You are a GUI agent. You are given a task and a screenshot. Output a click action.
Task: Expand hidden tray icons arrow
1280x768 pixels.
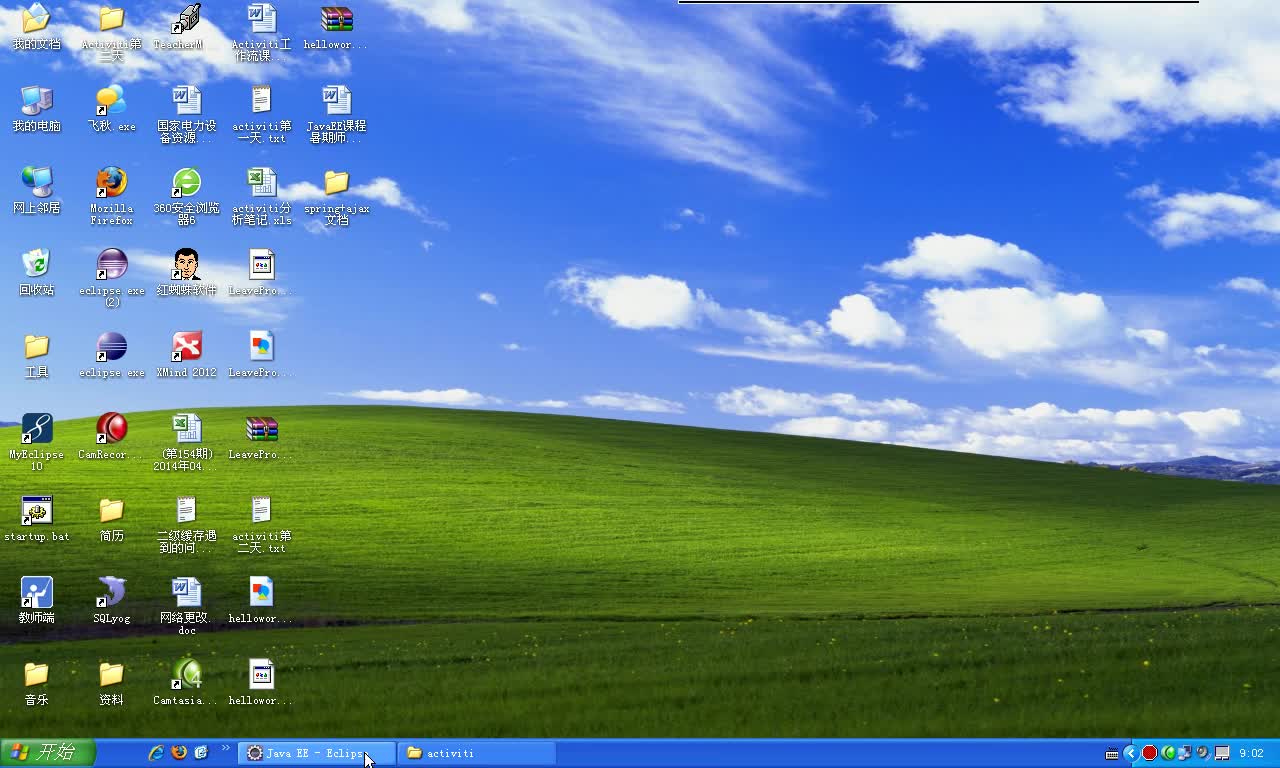(1131, 753)
